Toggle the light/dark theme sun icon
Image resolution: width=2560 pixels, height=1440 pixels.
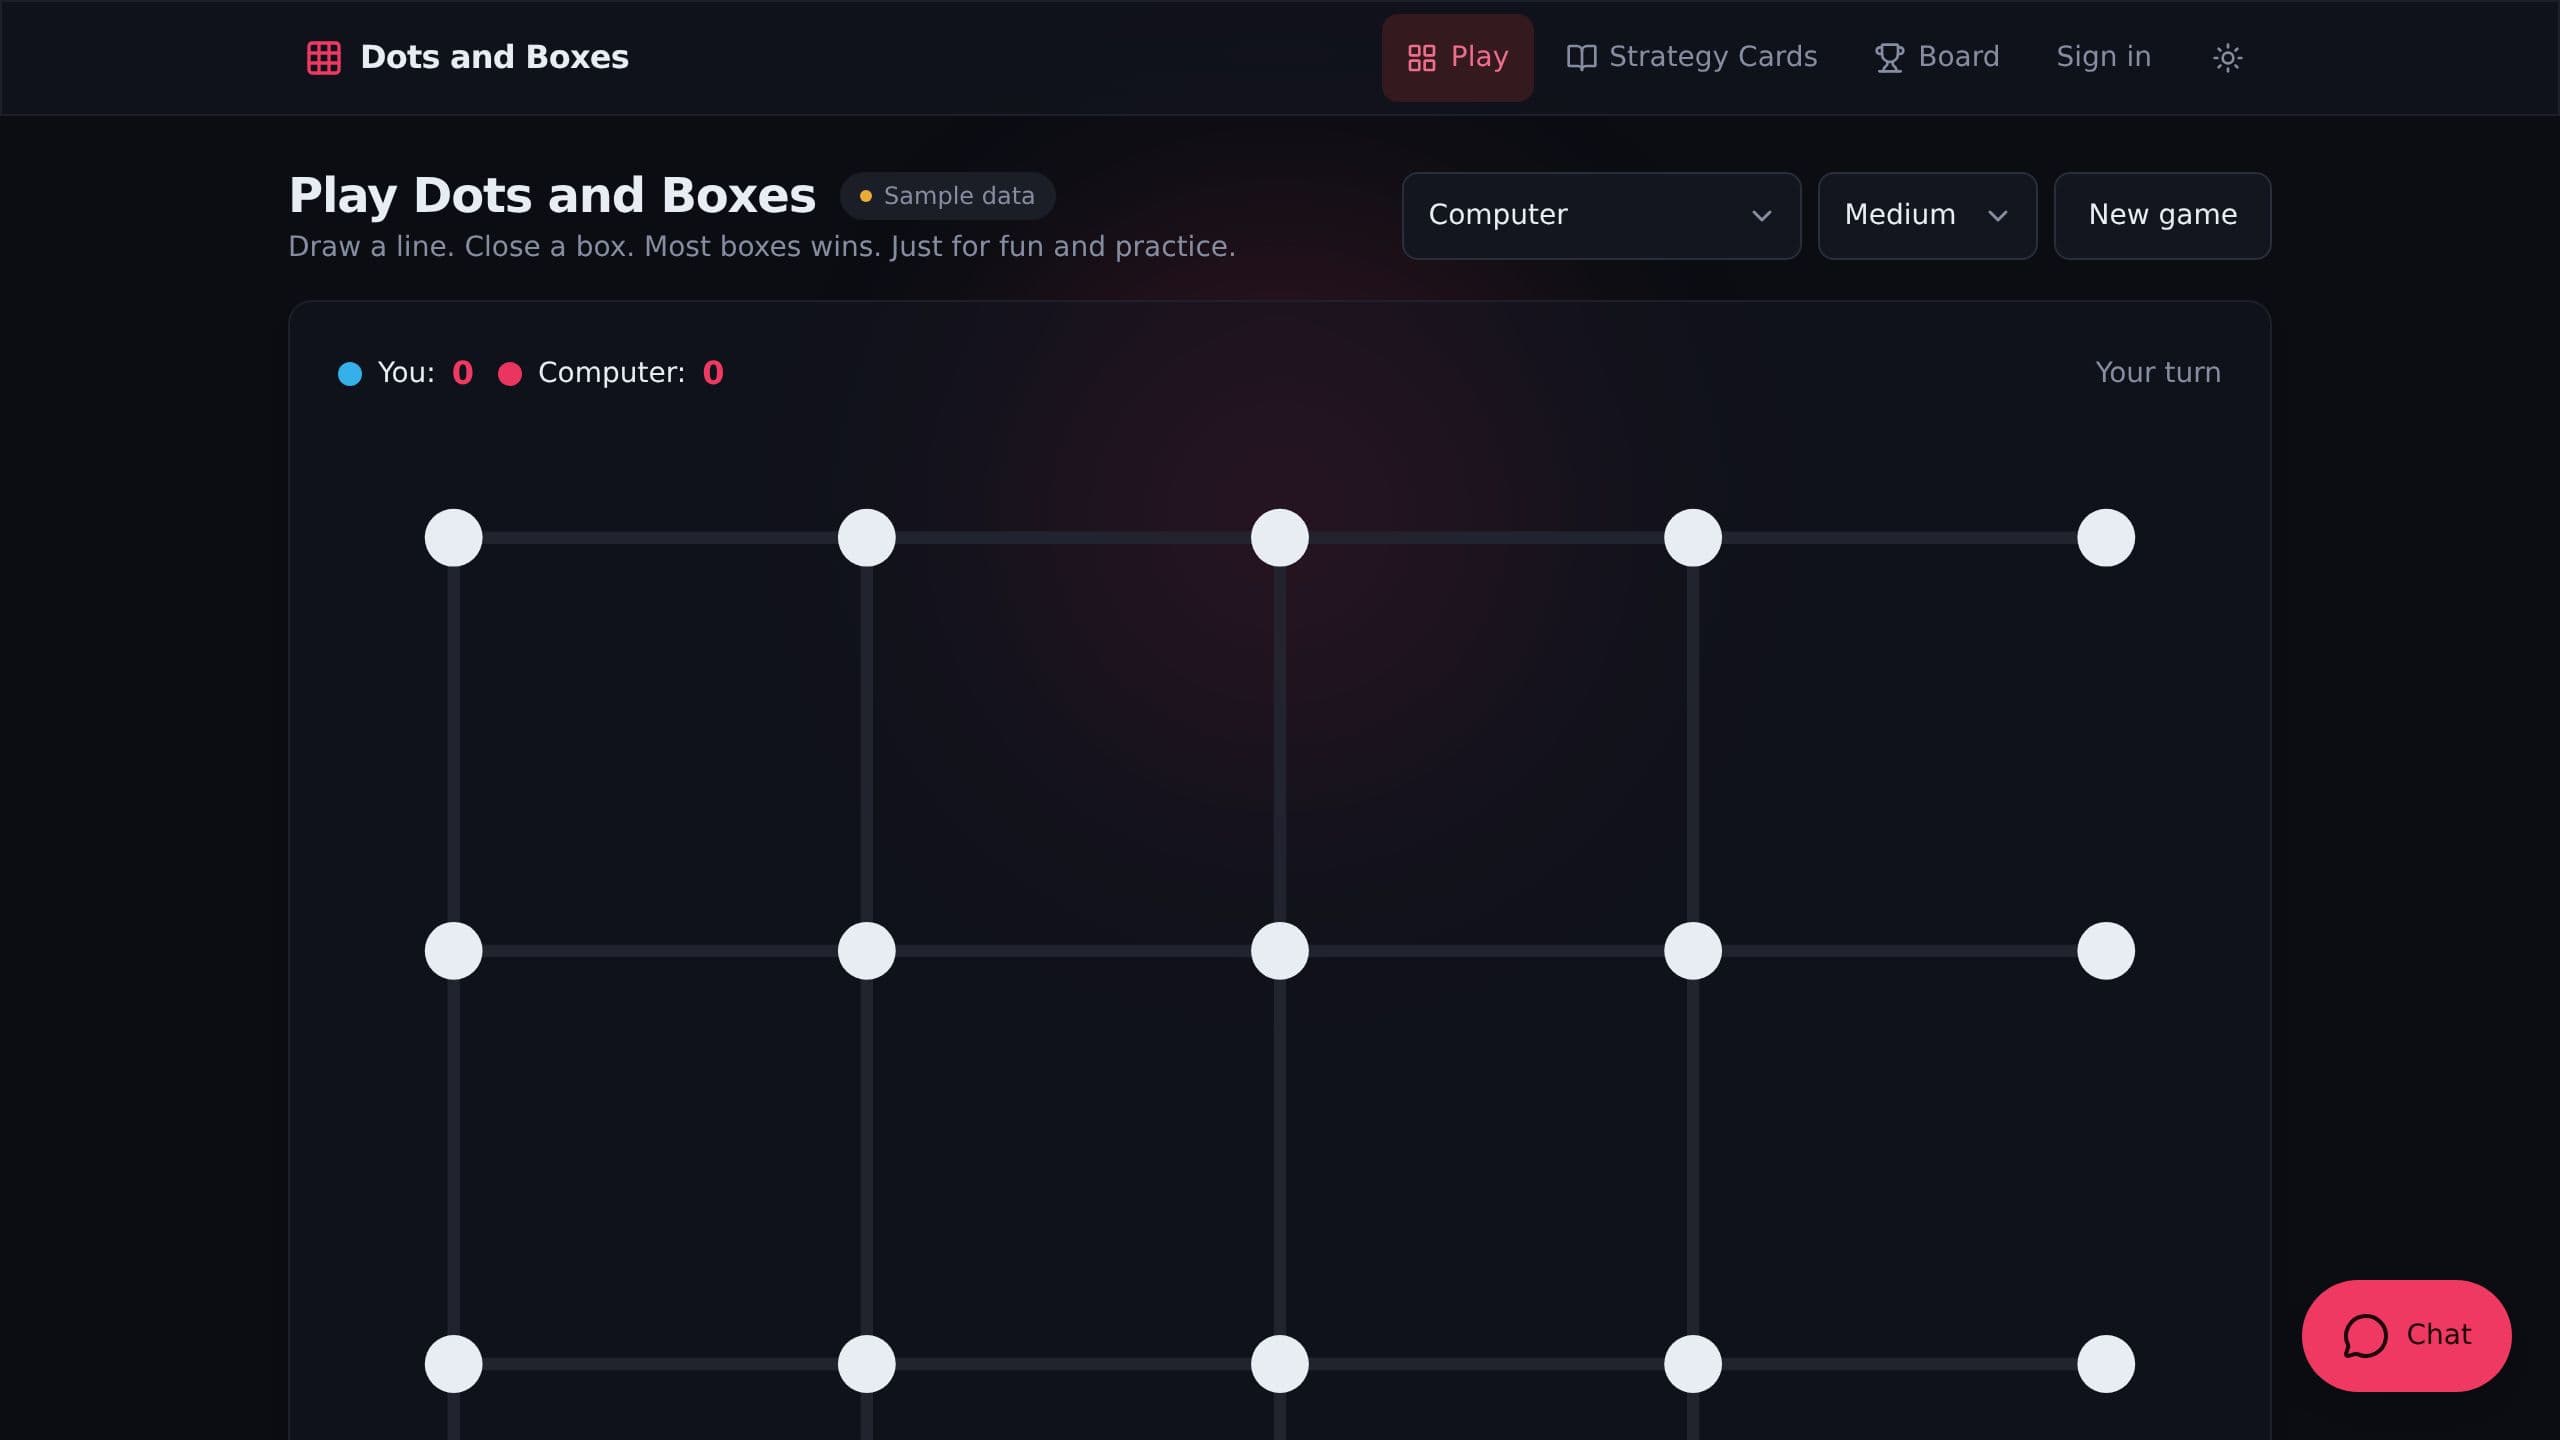click(2227, 57)
